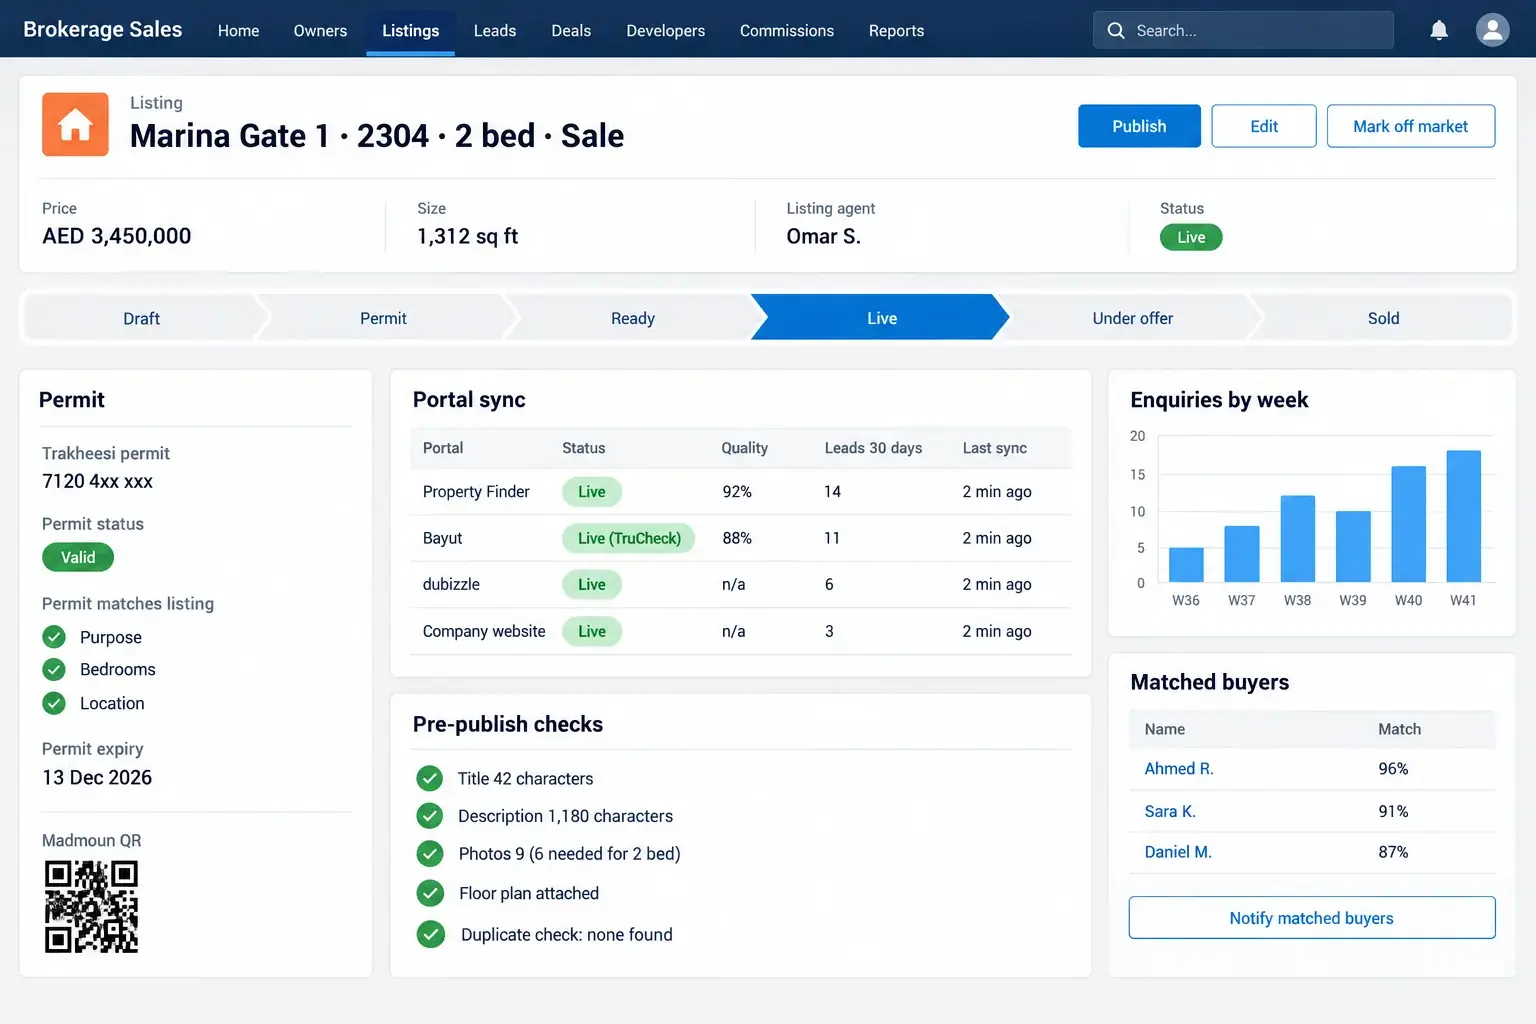Click the Purpose green check icon
1536x1024 pixels.
pos(54,637)
